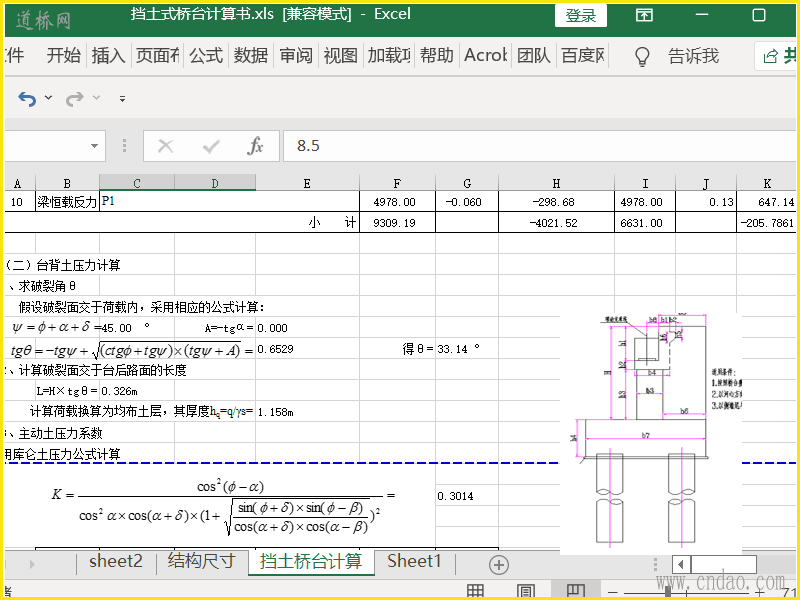Select column H header
The image size is (800, 600).
pos(556,183)
